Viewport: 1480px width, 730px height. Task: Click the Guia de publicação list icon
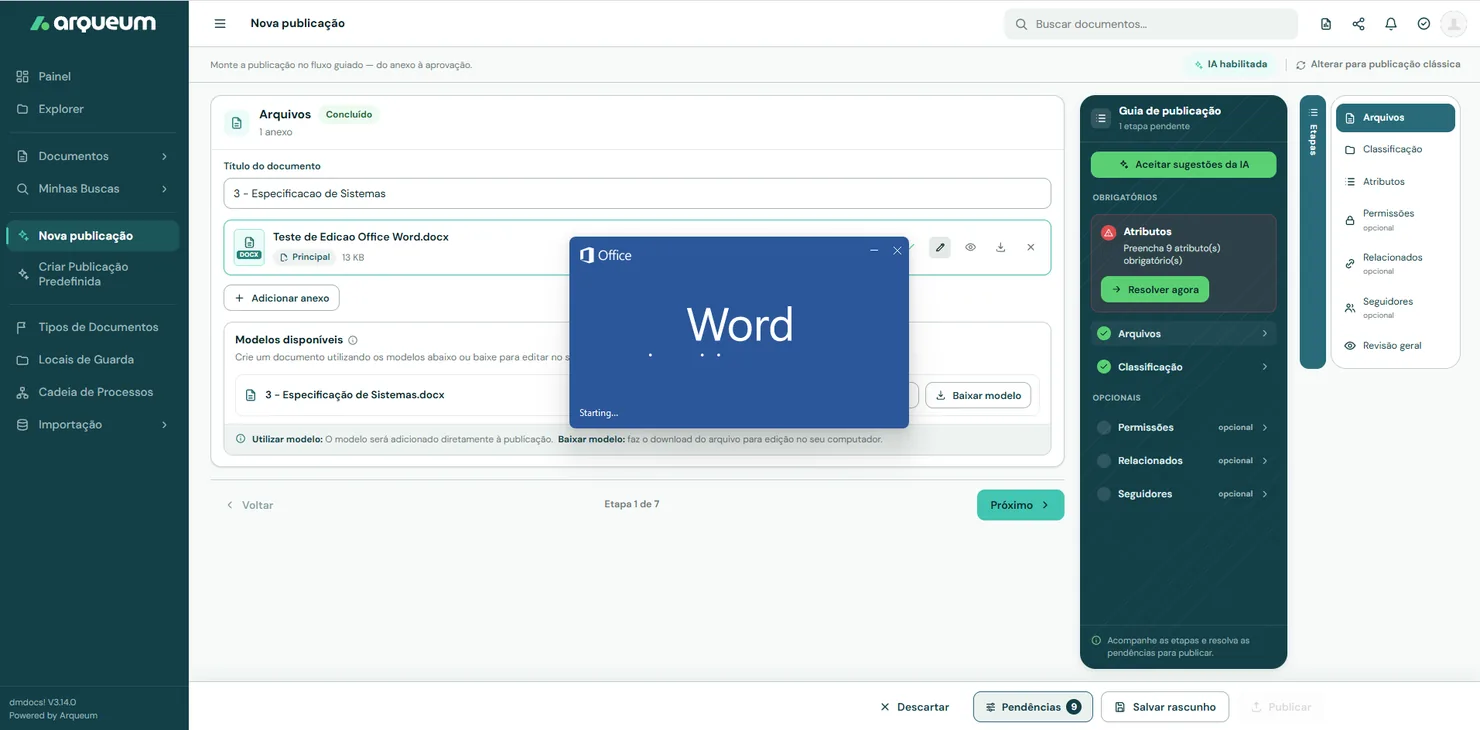tap(1101, 118)
